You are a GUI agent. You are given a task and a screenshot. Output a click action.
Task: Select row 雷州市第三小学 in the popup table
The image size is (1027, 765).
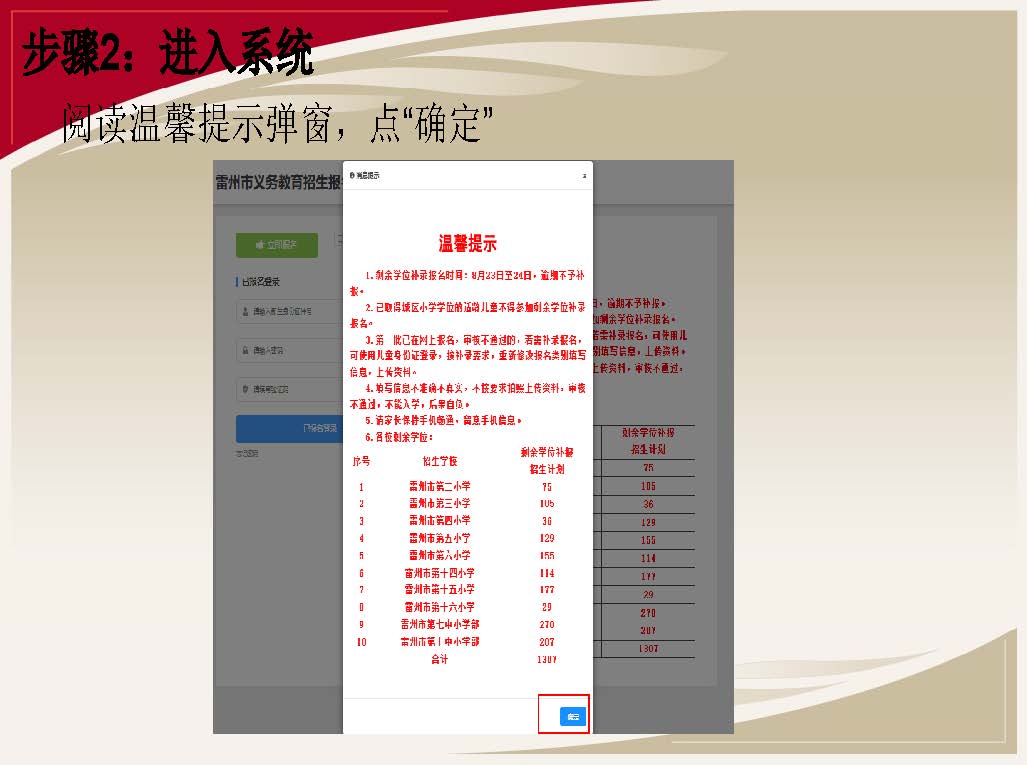[457, 504]
